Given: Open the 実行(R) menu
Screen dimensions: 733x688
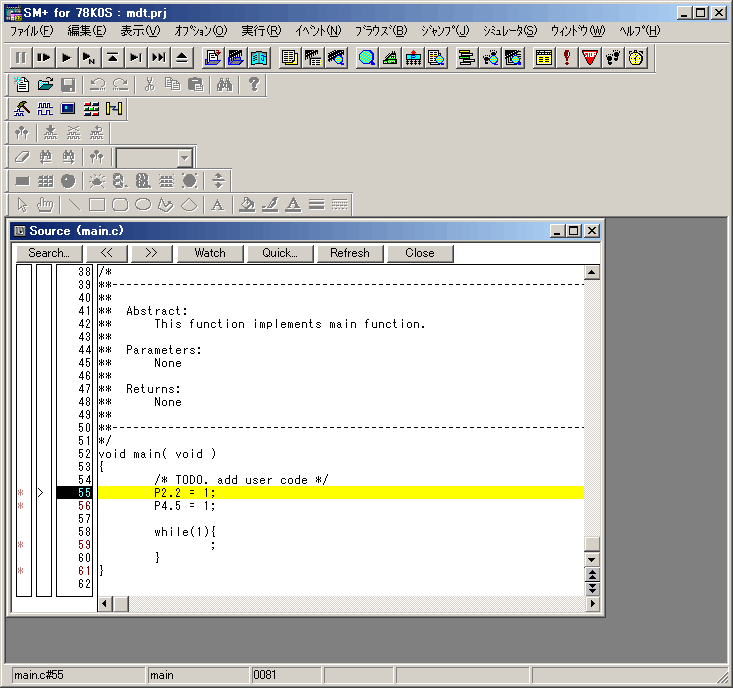Looking at the screenshot, I should [261, 31].
